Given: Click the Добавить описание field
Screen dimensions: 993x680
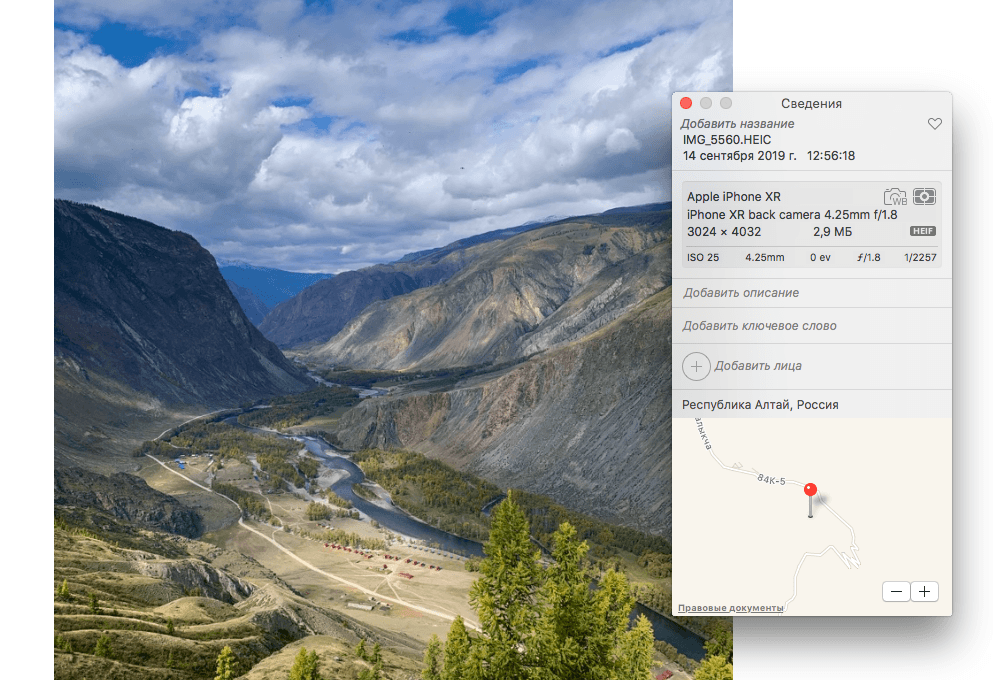Looking at the screenshot, I should [741, 293].
